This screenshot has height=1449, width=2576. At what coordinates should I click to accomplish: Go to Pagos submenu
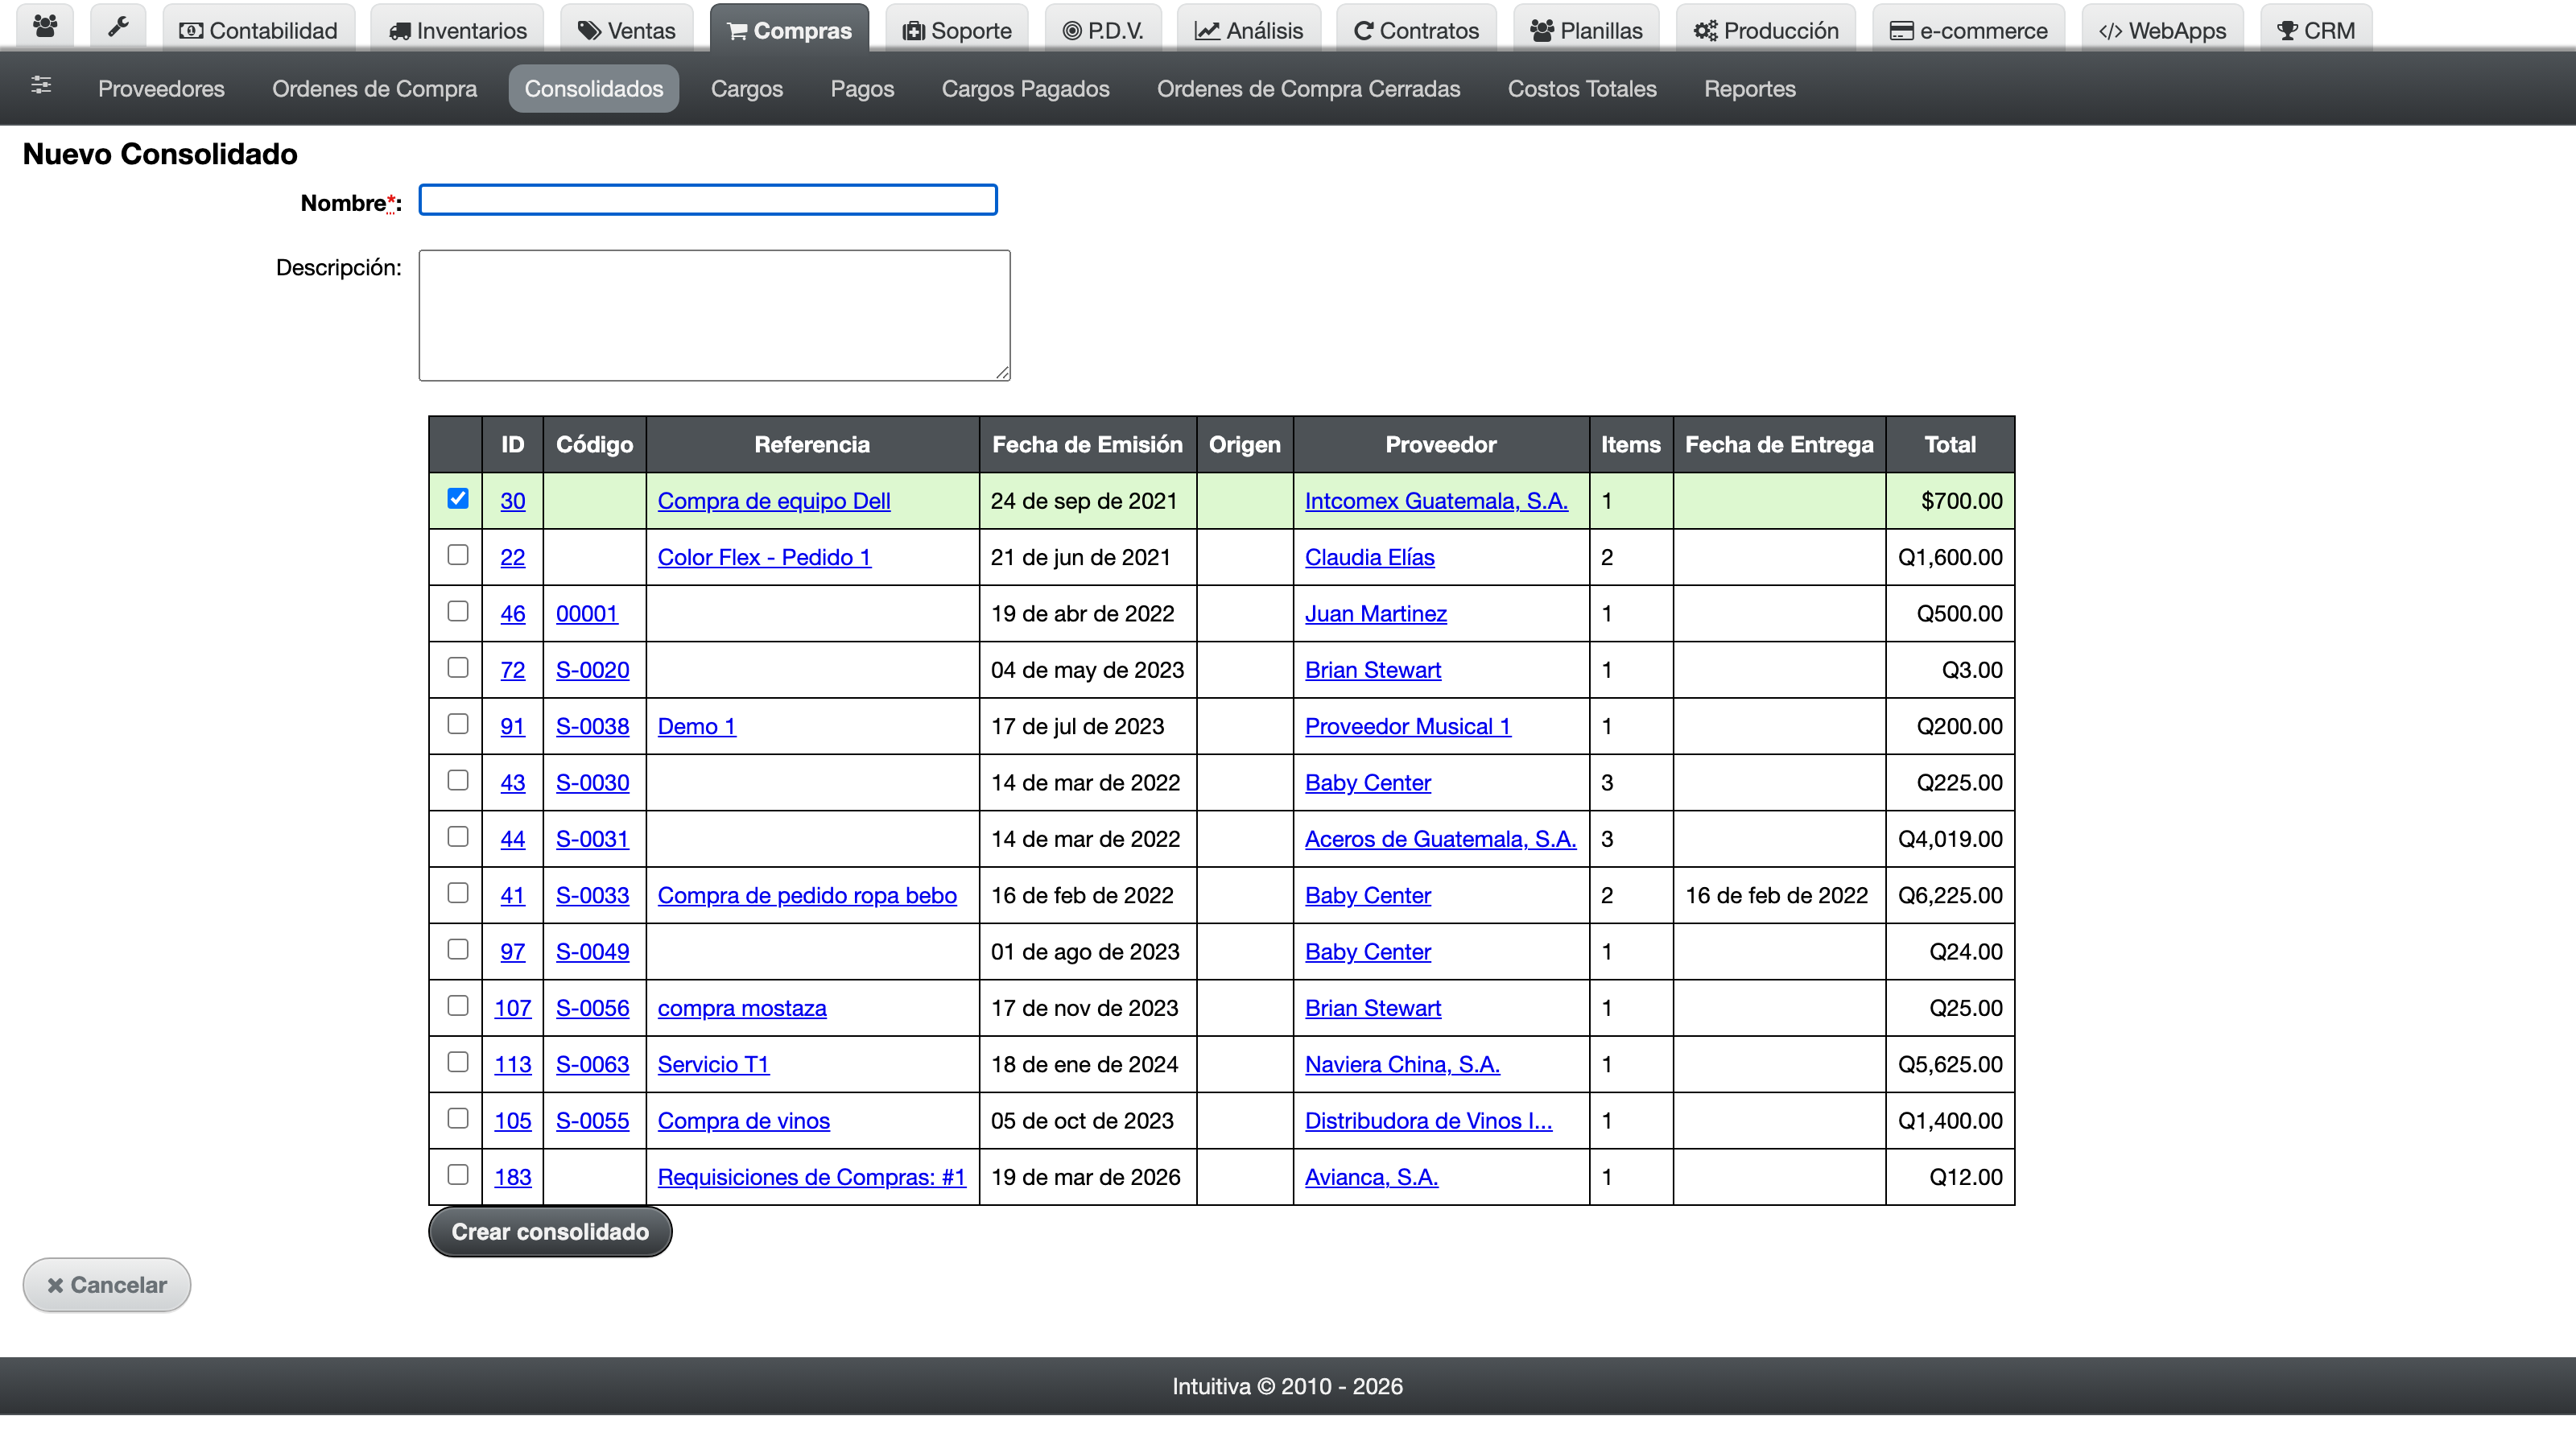862,88
